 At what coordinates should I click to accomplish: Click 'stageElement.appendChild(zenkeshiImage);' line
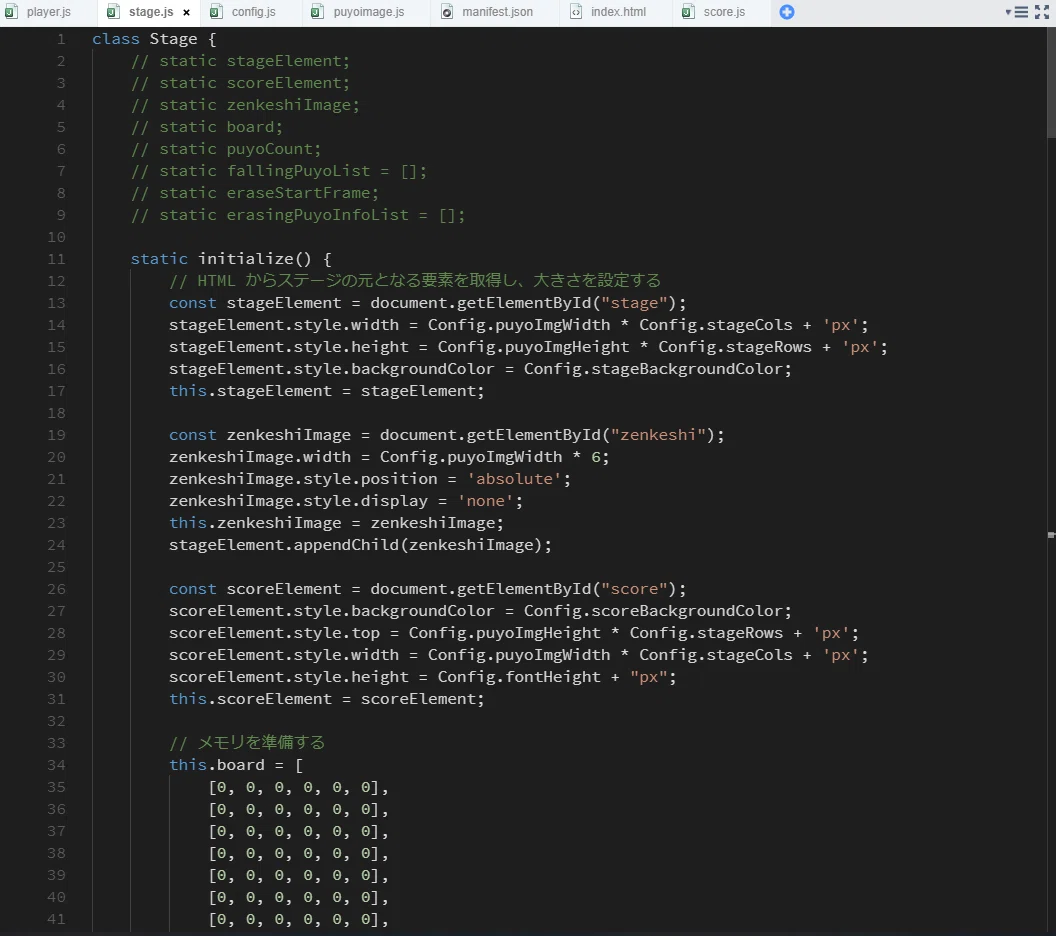click(x=360, y=545)
